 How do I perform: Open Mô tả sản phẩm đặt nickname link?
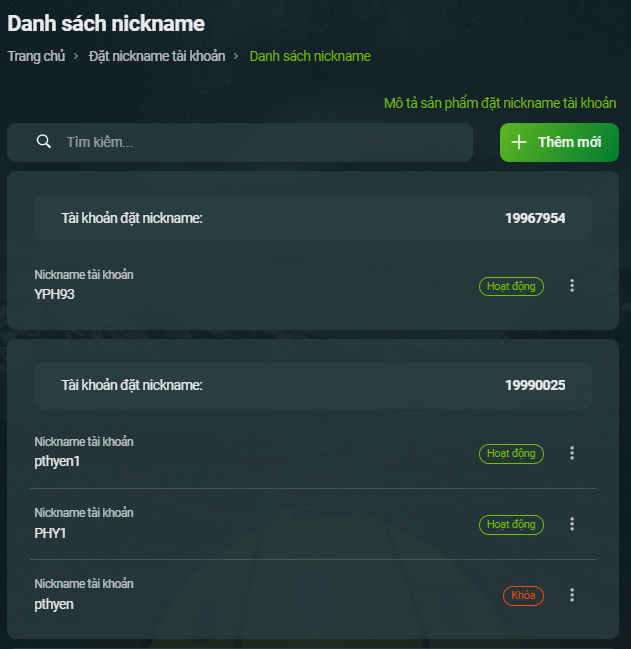tap(500, 103)
